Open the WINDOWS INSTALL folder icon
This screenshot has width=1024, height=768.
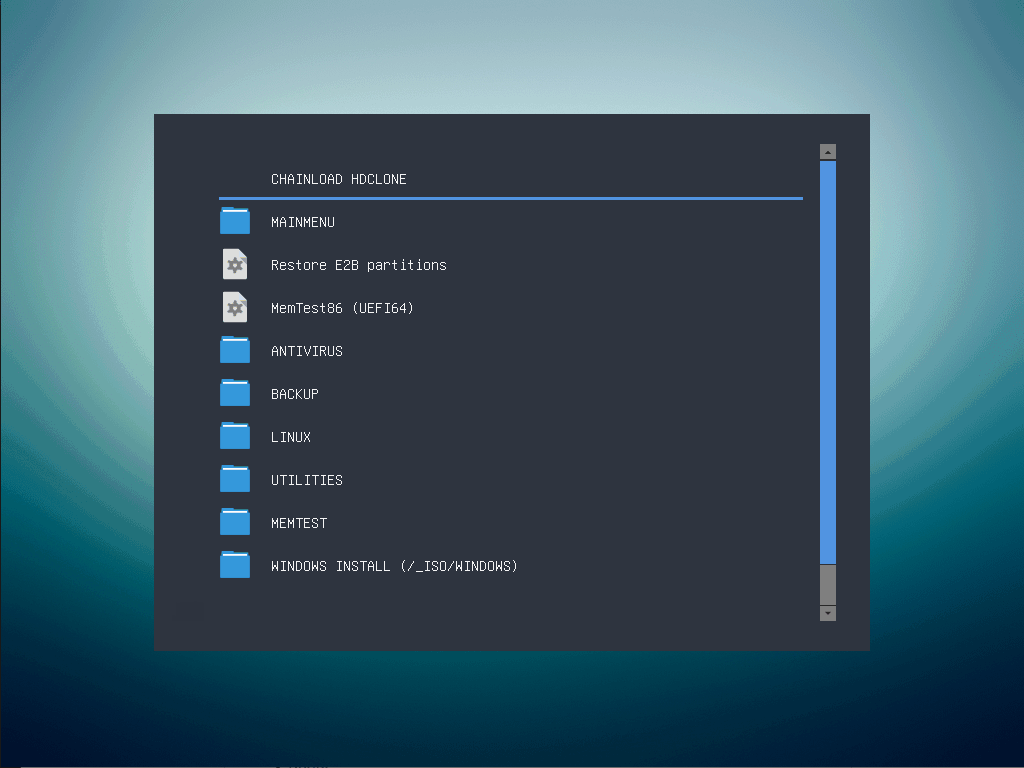[x=234, y=565]
